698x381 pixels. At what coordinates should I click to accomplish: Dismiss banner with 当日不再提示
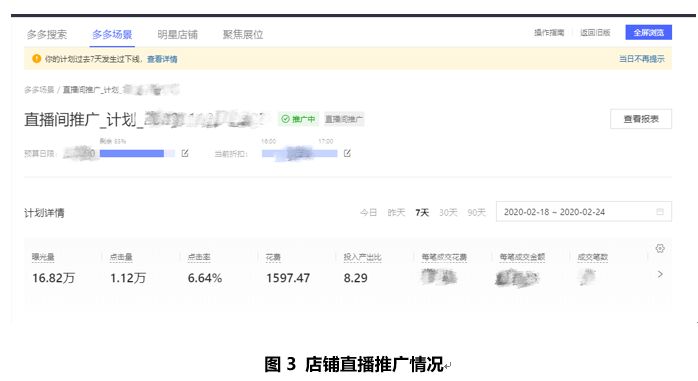tap(641, 59)
